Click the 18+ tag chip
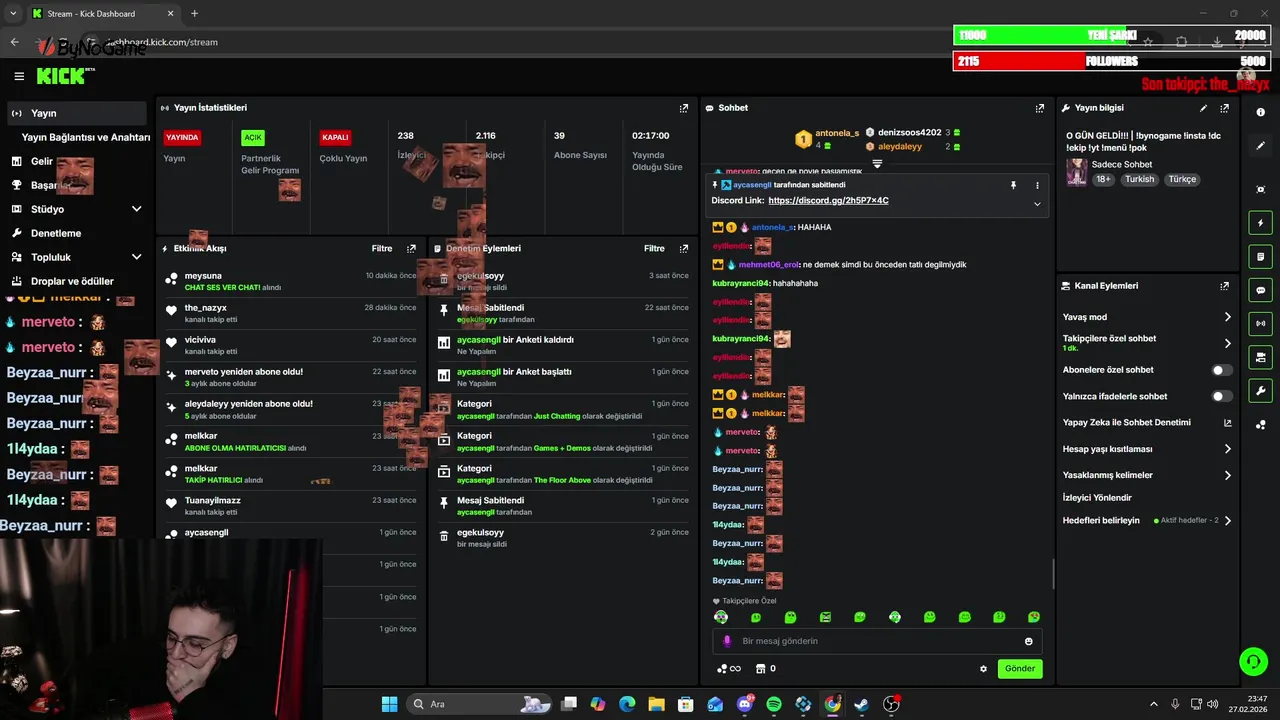The width and height of the screenshot is (1280, 720). coord(1103,179)
